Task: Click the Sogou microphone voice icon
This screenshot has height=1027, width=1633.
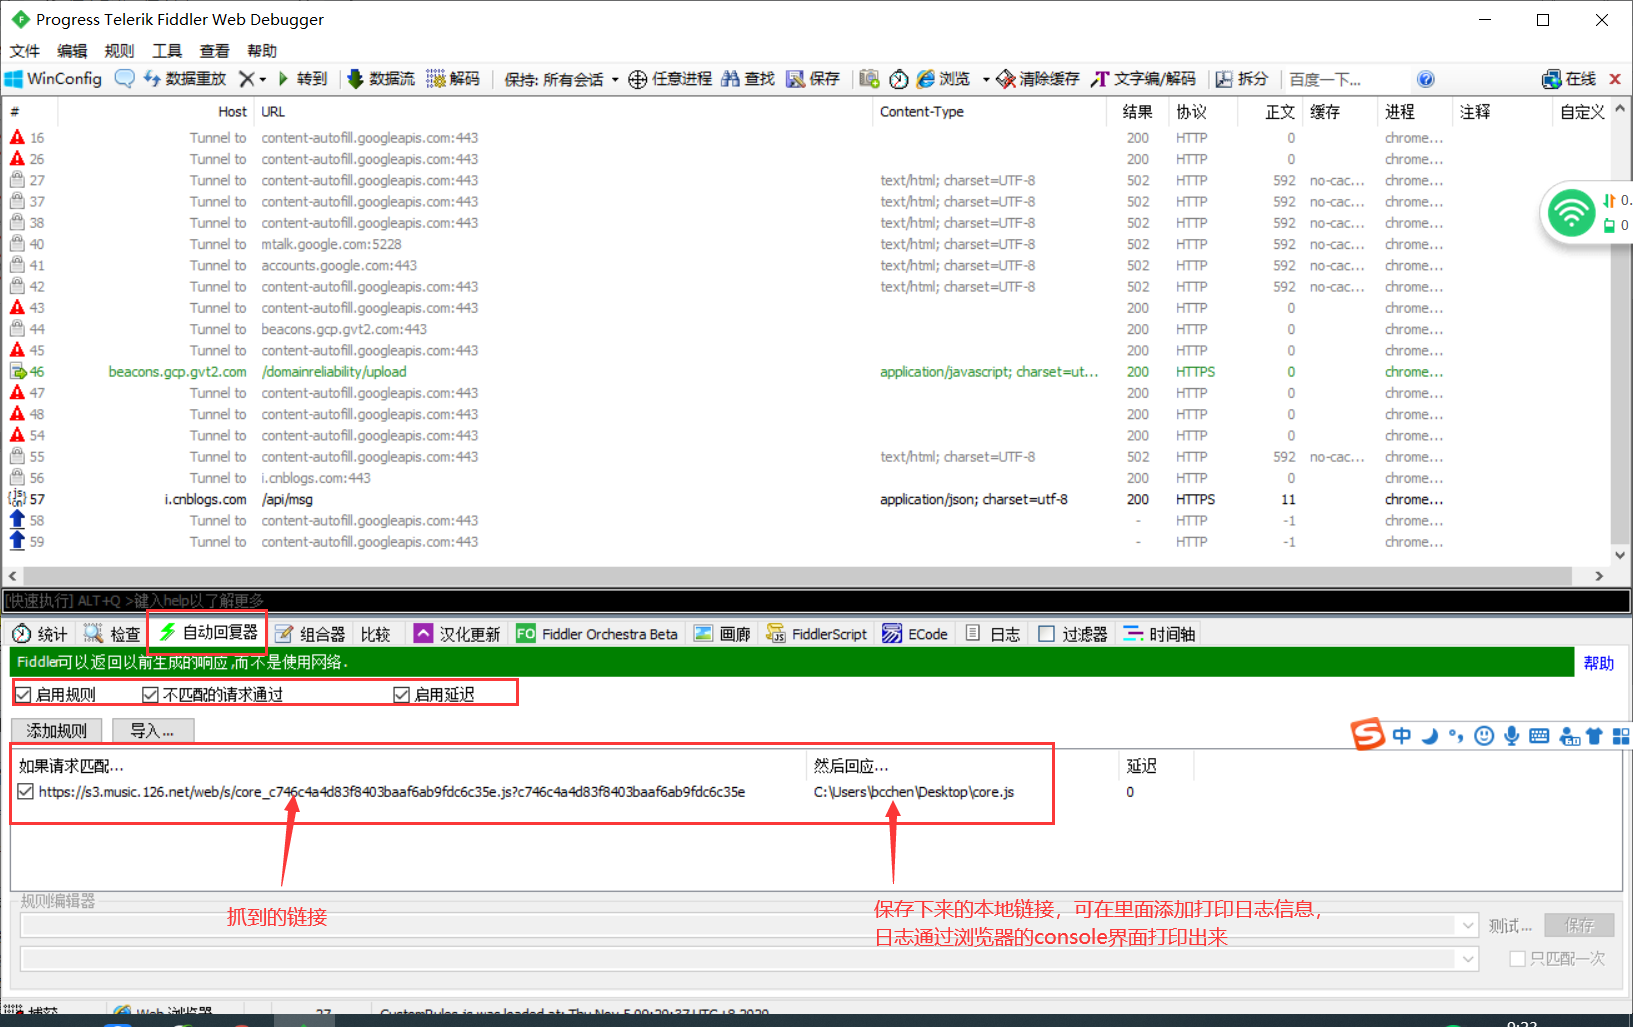Action: point(1511,736)
